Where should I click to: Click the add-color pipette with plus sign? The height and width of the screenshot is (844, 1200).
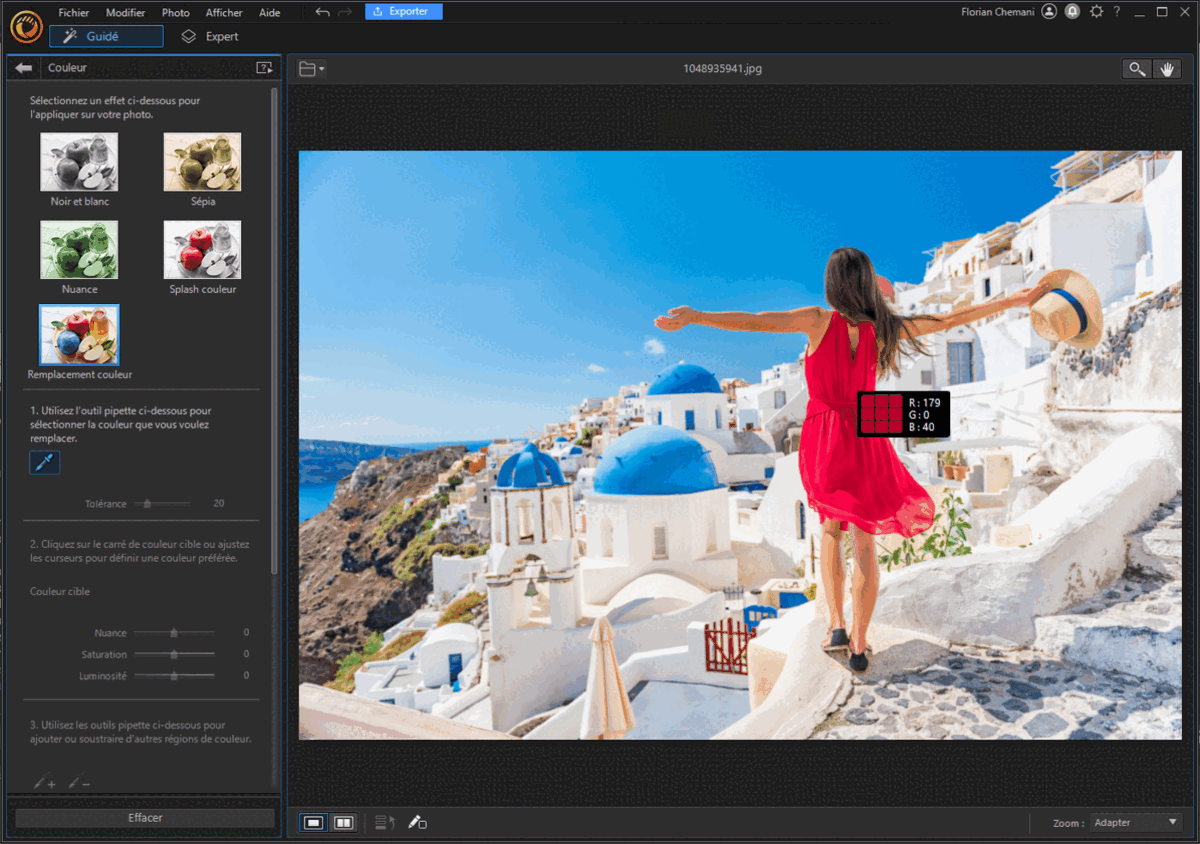click(45, 783)
